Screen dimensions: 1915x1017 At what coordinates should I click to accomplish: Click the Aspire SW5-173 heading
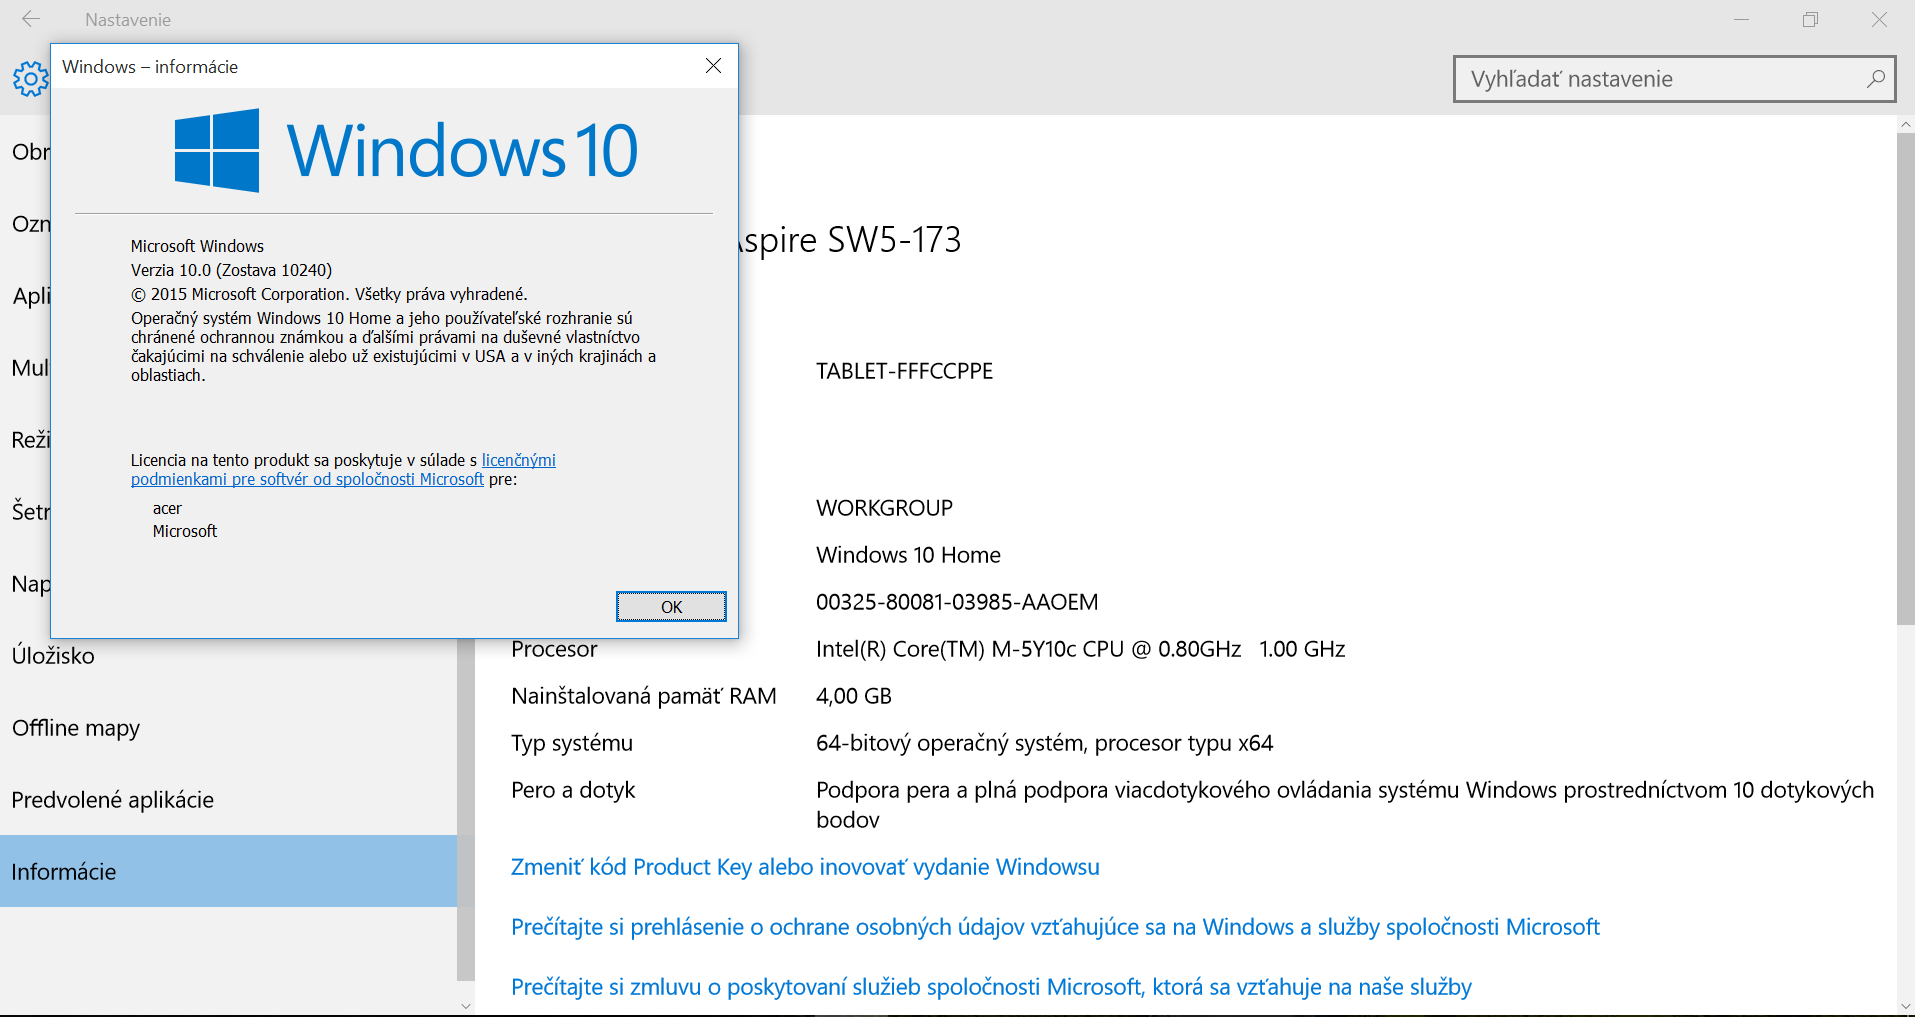coord(850,240)
